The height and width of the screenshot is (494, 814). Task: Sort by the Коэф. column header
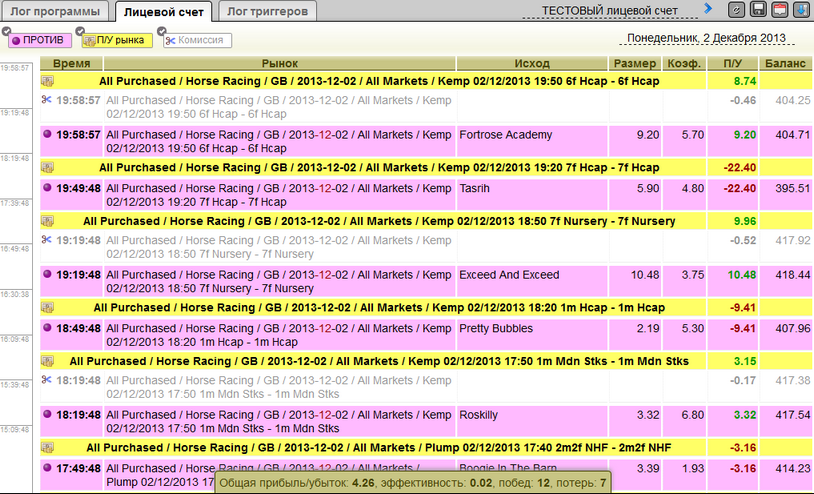coord(684,63)
